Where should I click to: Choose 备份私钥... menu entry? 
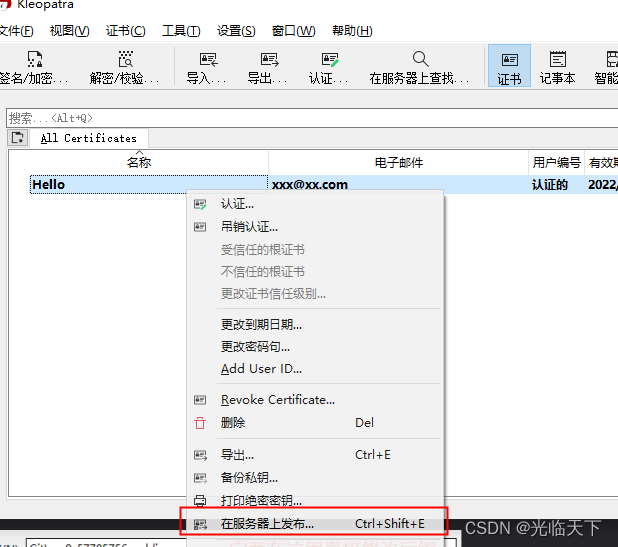click(x=315, y=478)
